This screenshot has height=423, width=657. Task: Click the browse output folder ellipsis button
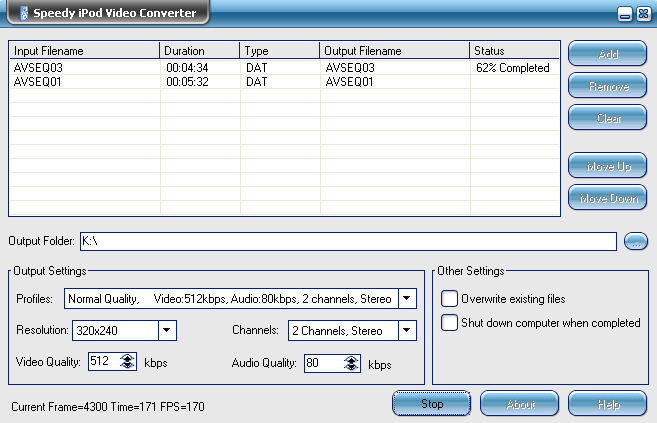click(x=636, y=241)
